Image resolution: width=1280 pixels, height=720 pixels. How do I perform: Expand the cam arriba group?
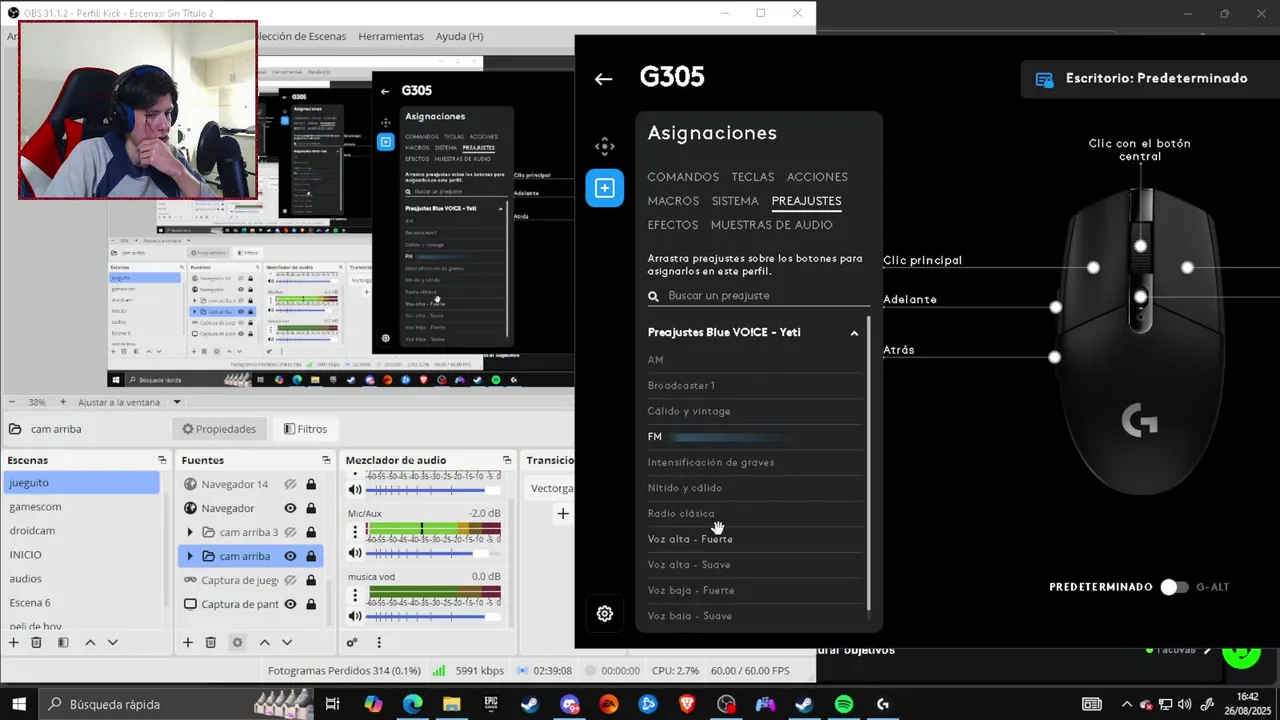tap(190, 556)
